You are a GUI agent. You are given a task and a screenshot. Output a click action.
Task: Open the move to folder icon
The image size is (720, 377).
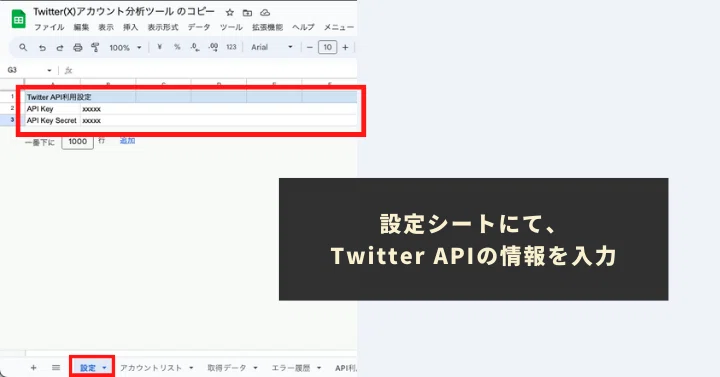coord(248,12)
